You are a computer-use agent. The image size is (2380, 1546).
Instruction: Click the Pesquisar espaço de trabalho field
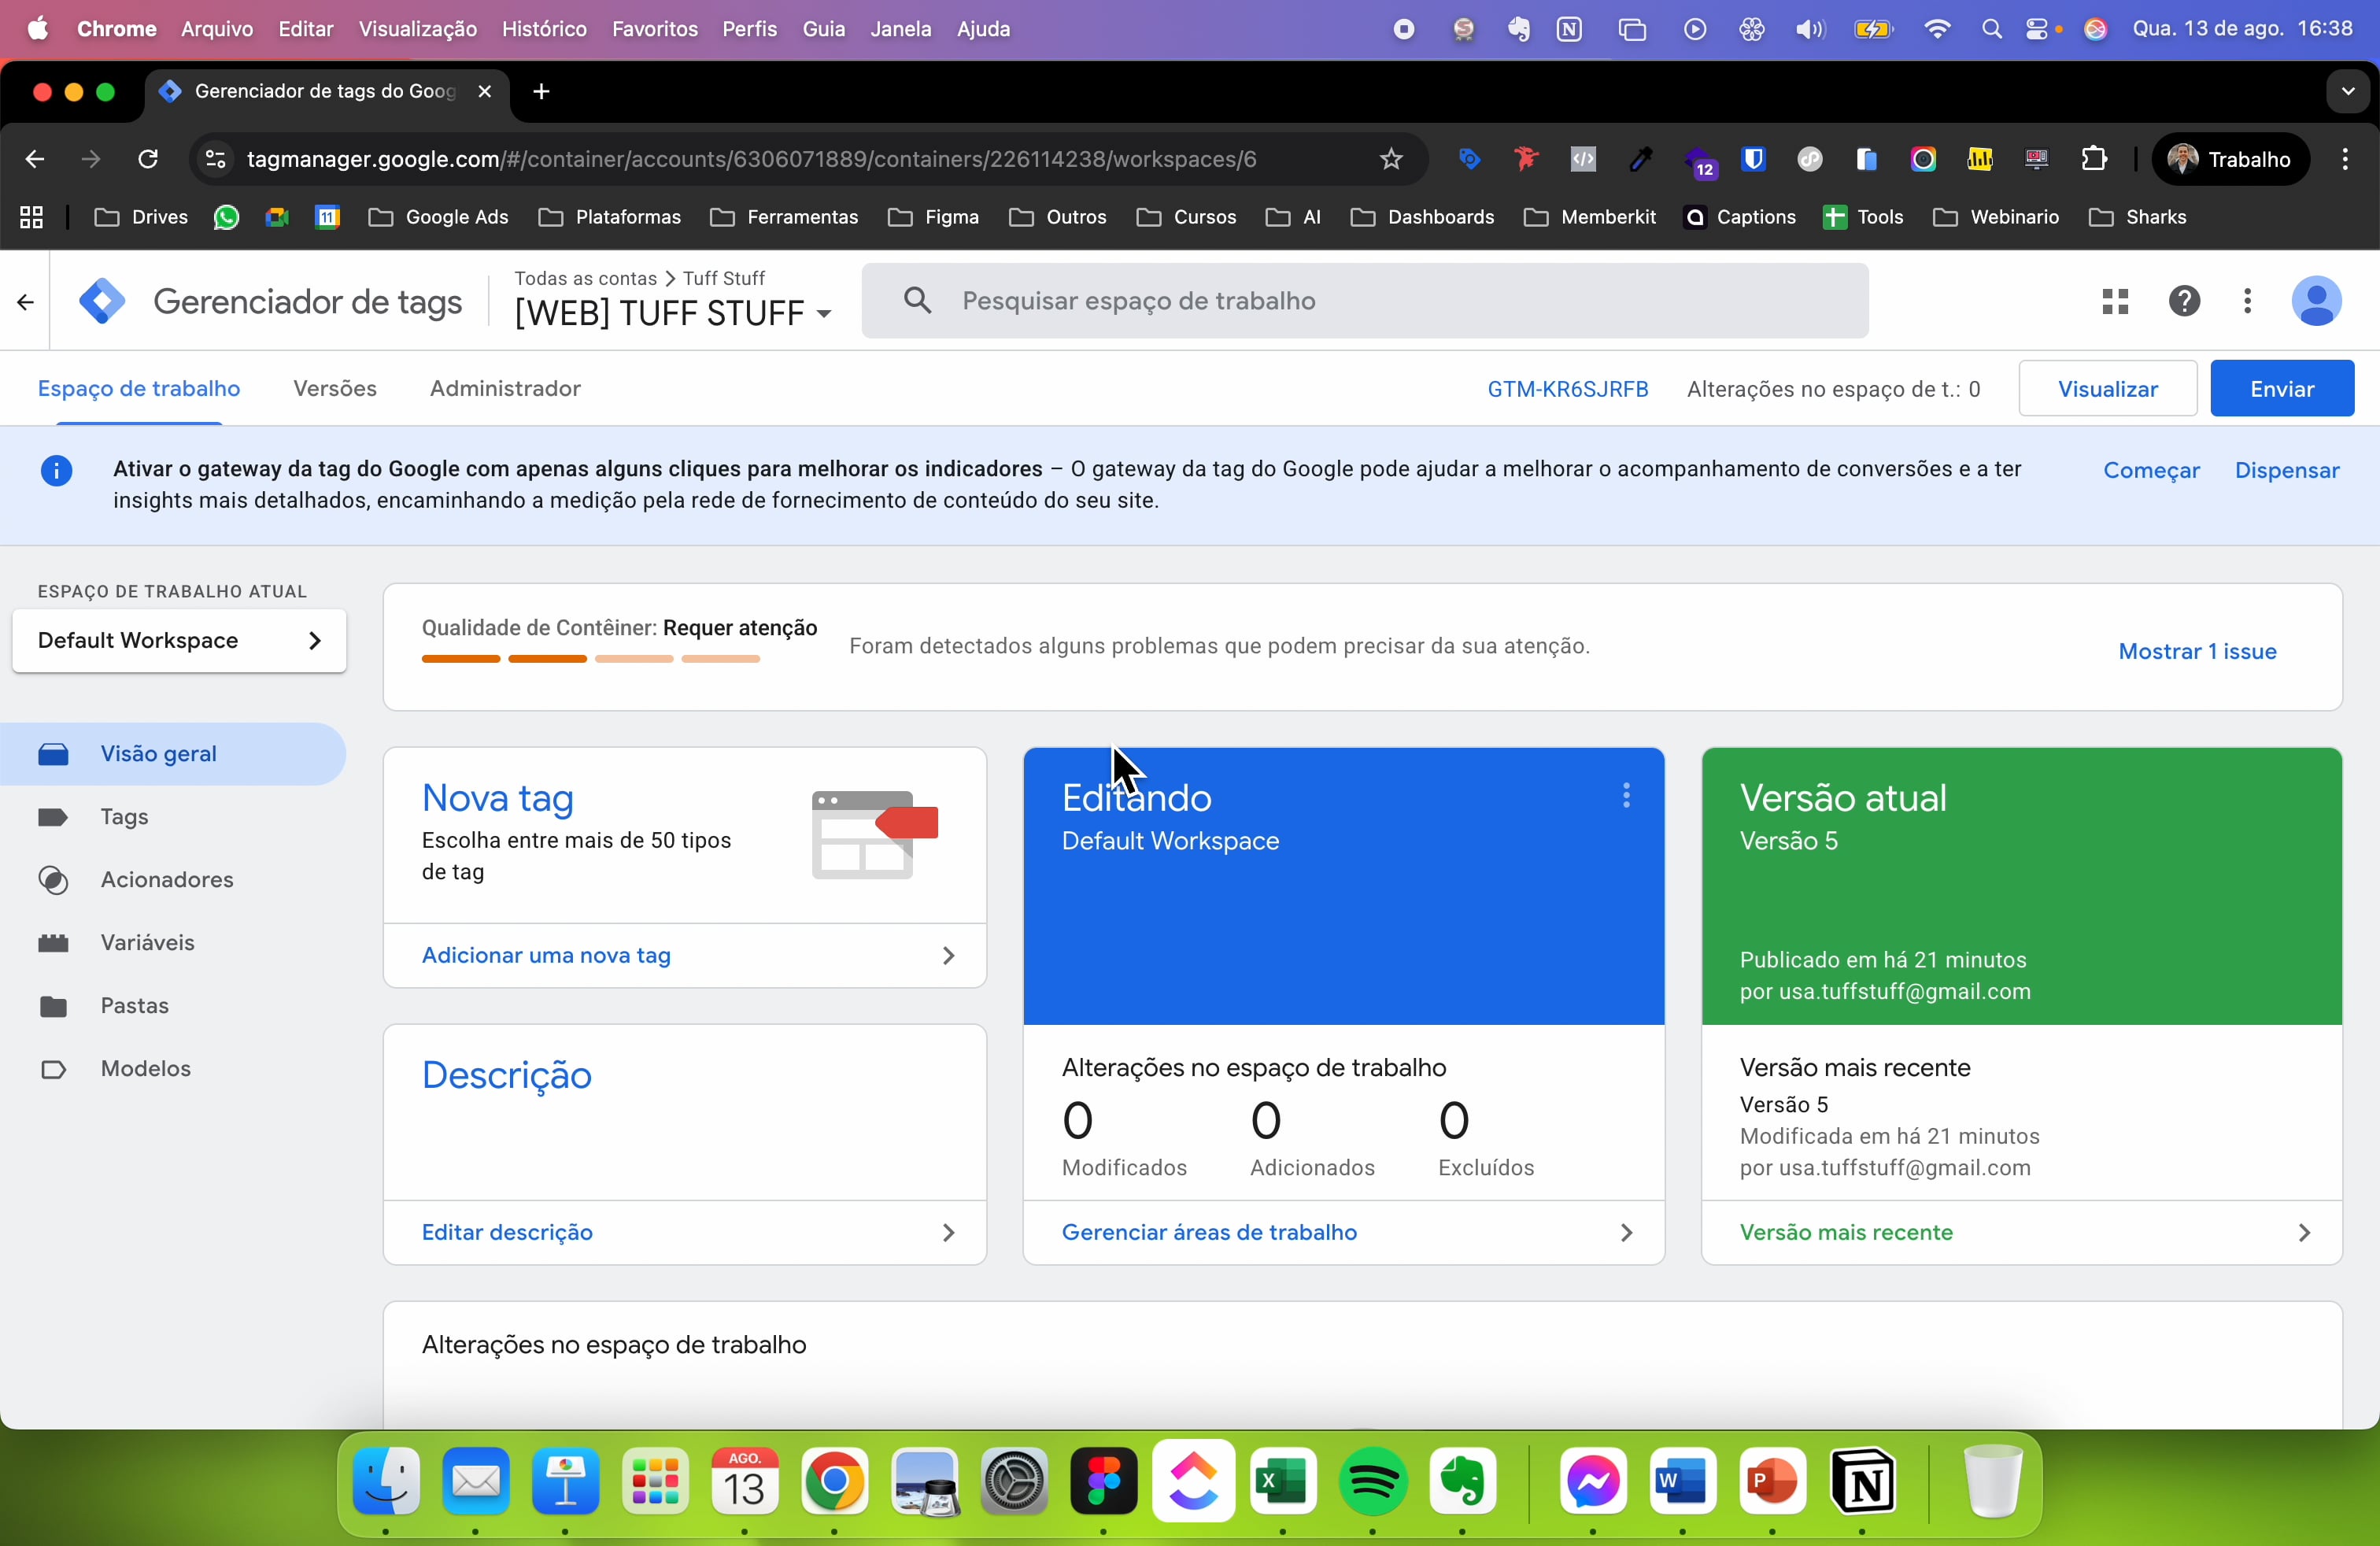tap(1365, 301)
